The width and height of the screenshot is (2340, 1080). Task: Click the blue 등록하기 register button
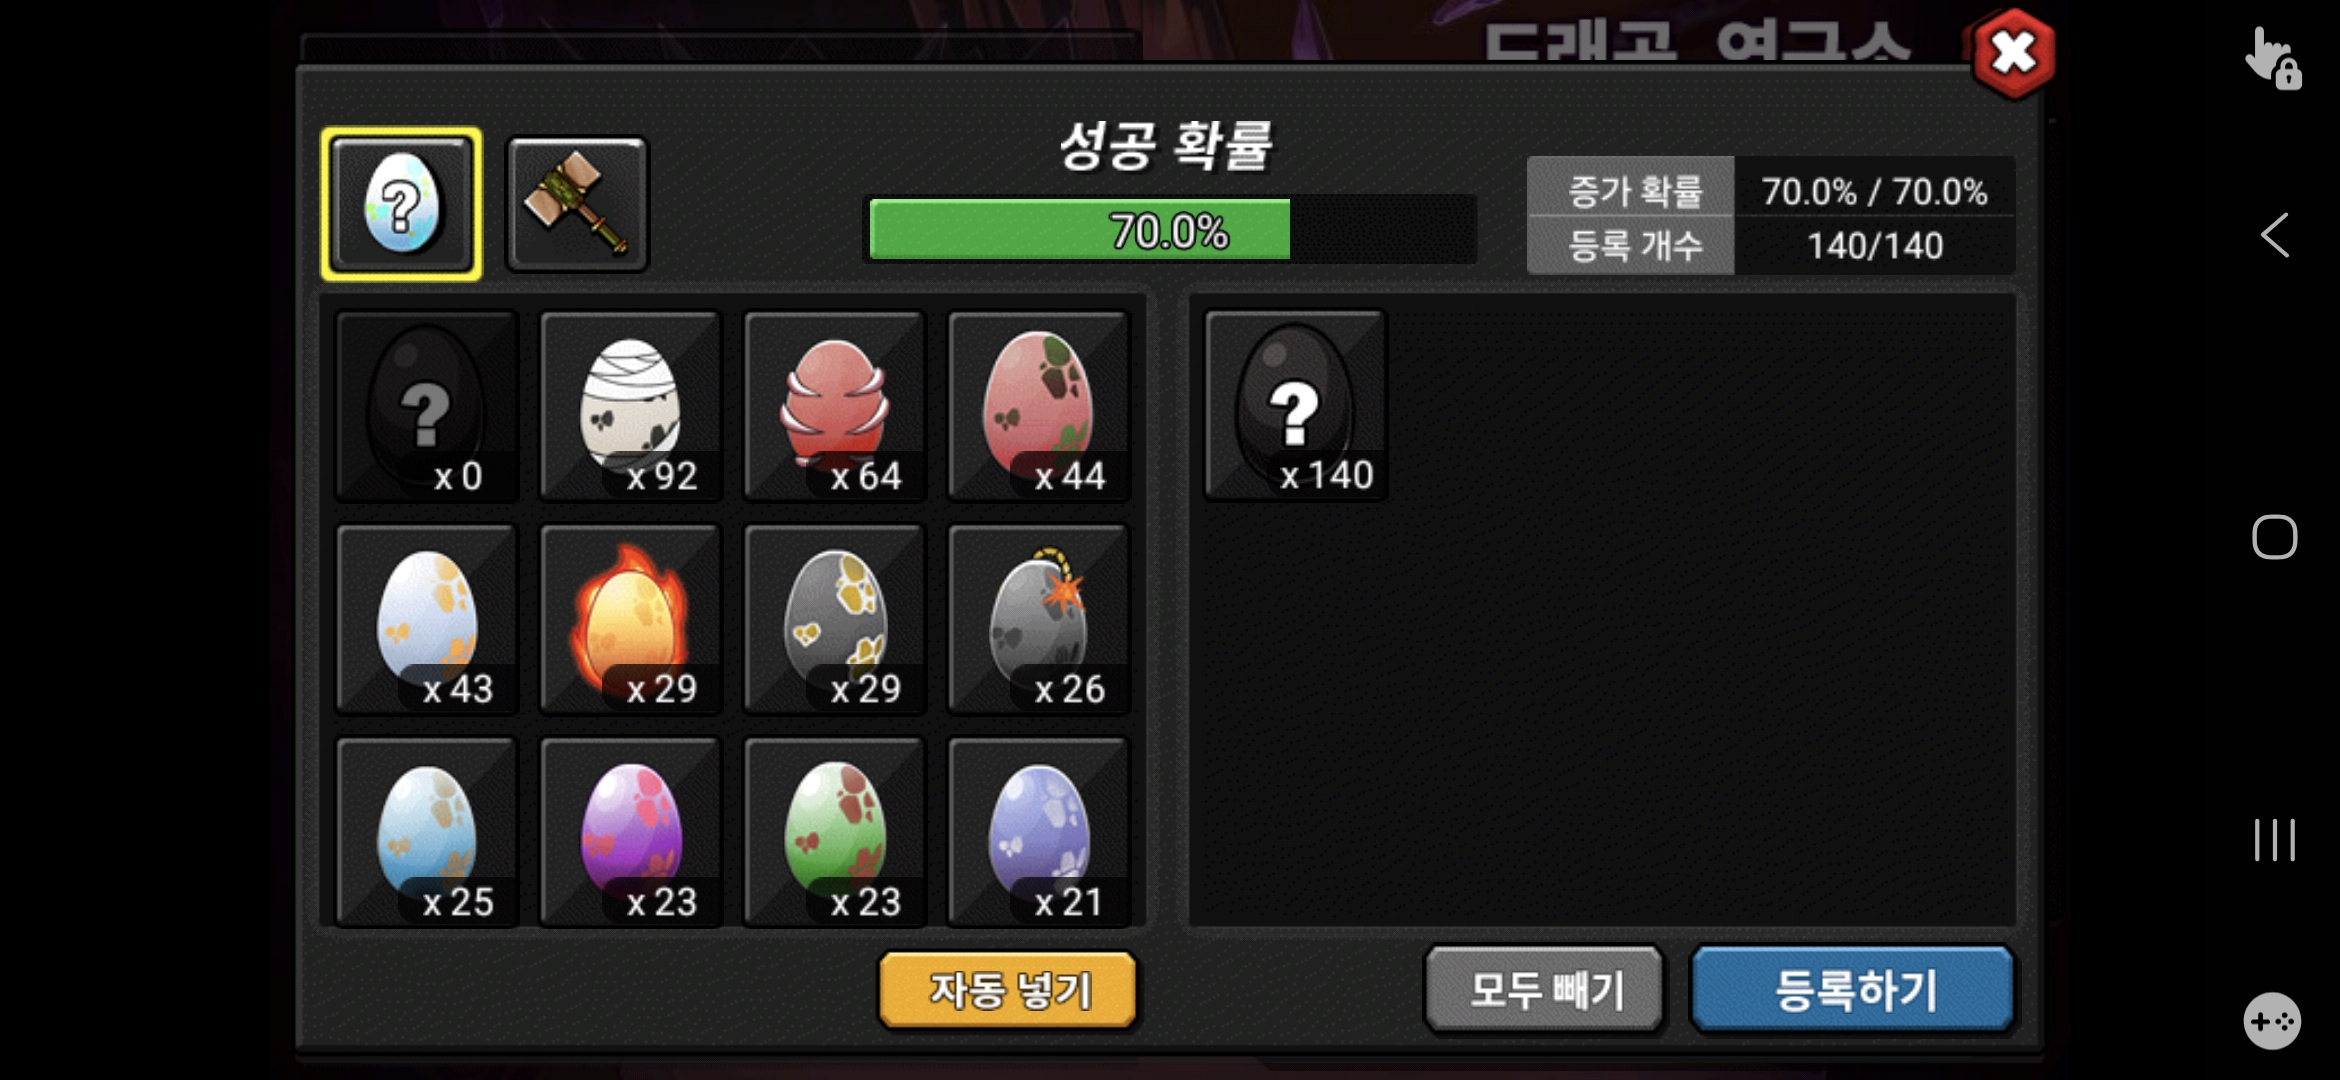[x=1854, y=989]
